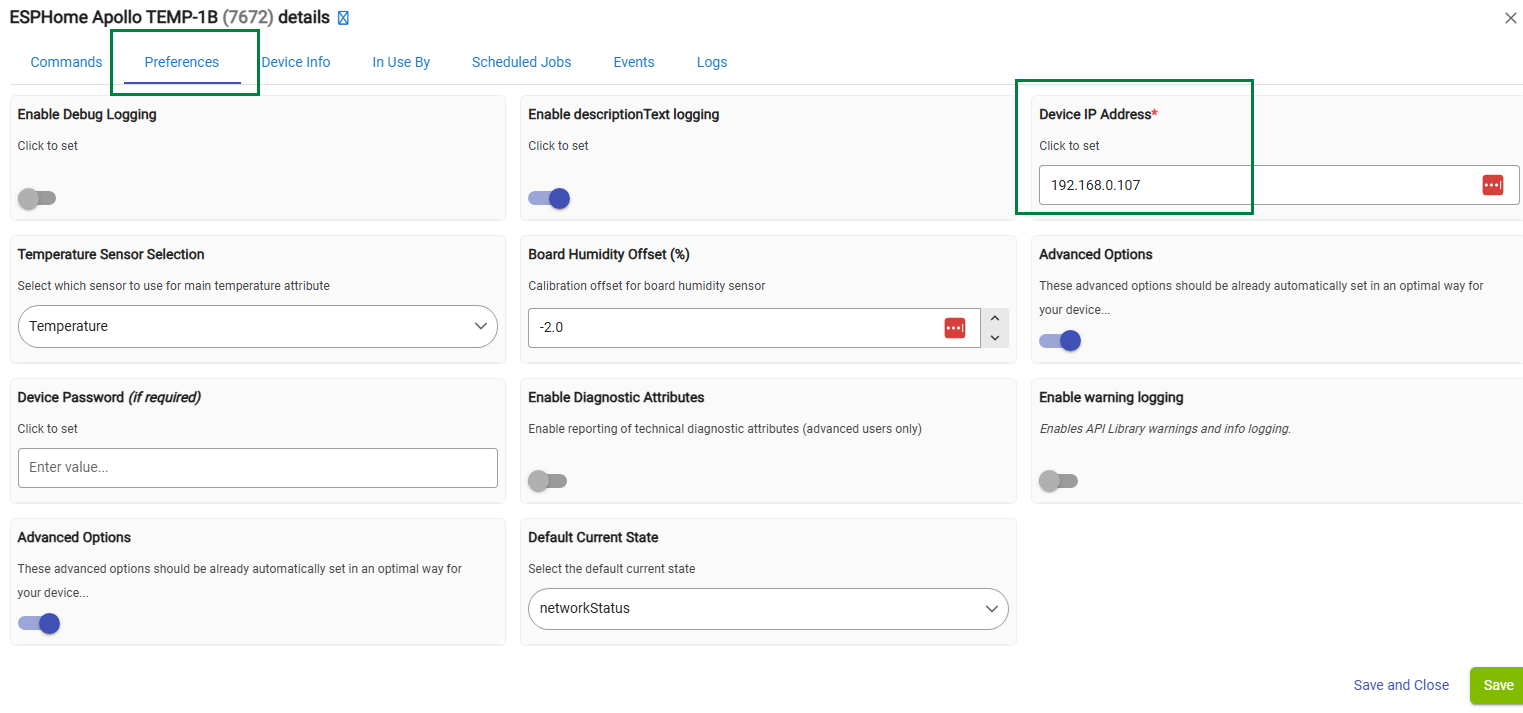The height and width of the screenshot is (713, 1523).
Task: Click the Device IP Address text field
Action: [1250, 185]
